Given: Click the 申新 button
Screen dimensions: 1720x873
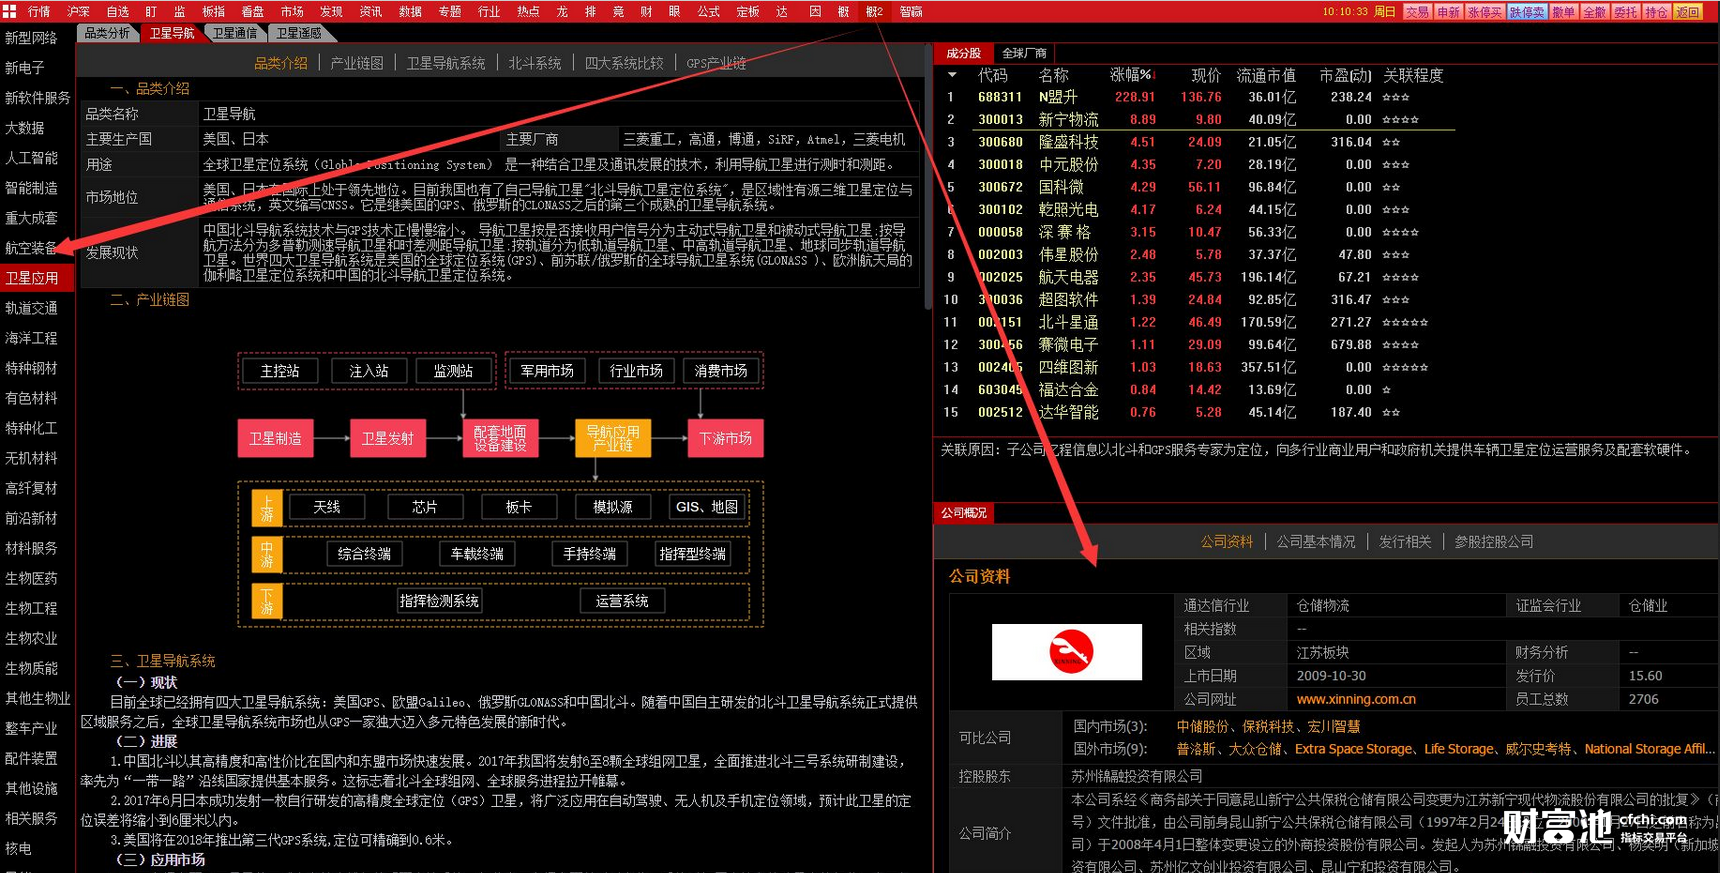Looking at the screenshot, I should (1448, 12).
